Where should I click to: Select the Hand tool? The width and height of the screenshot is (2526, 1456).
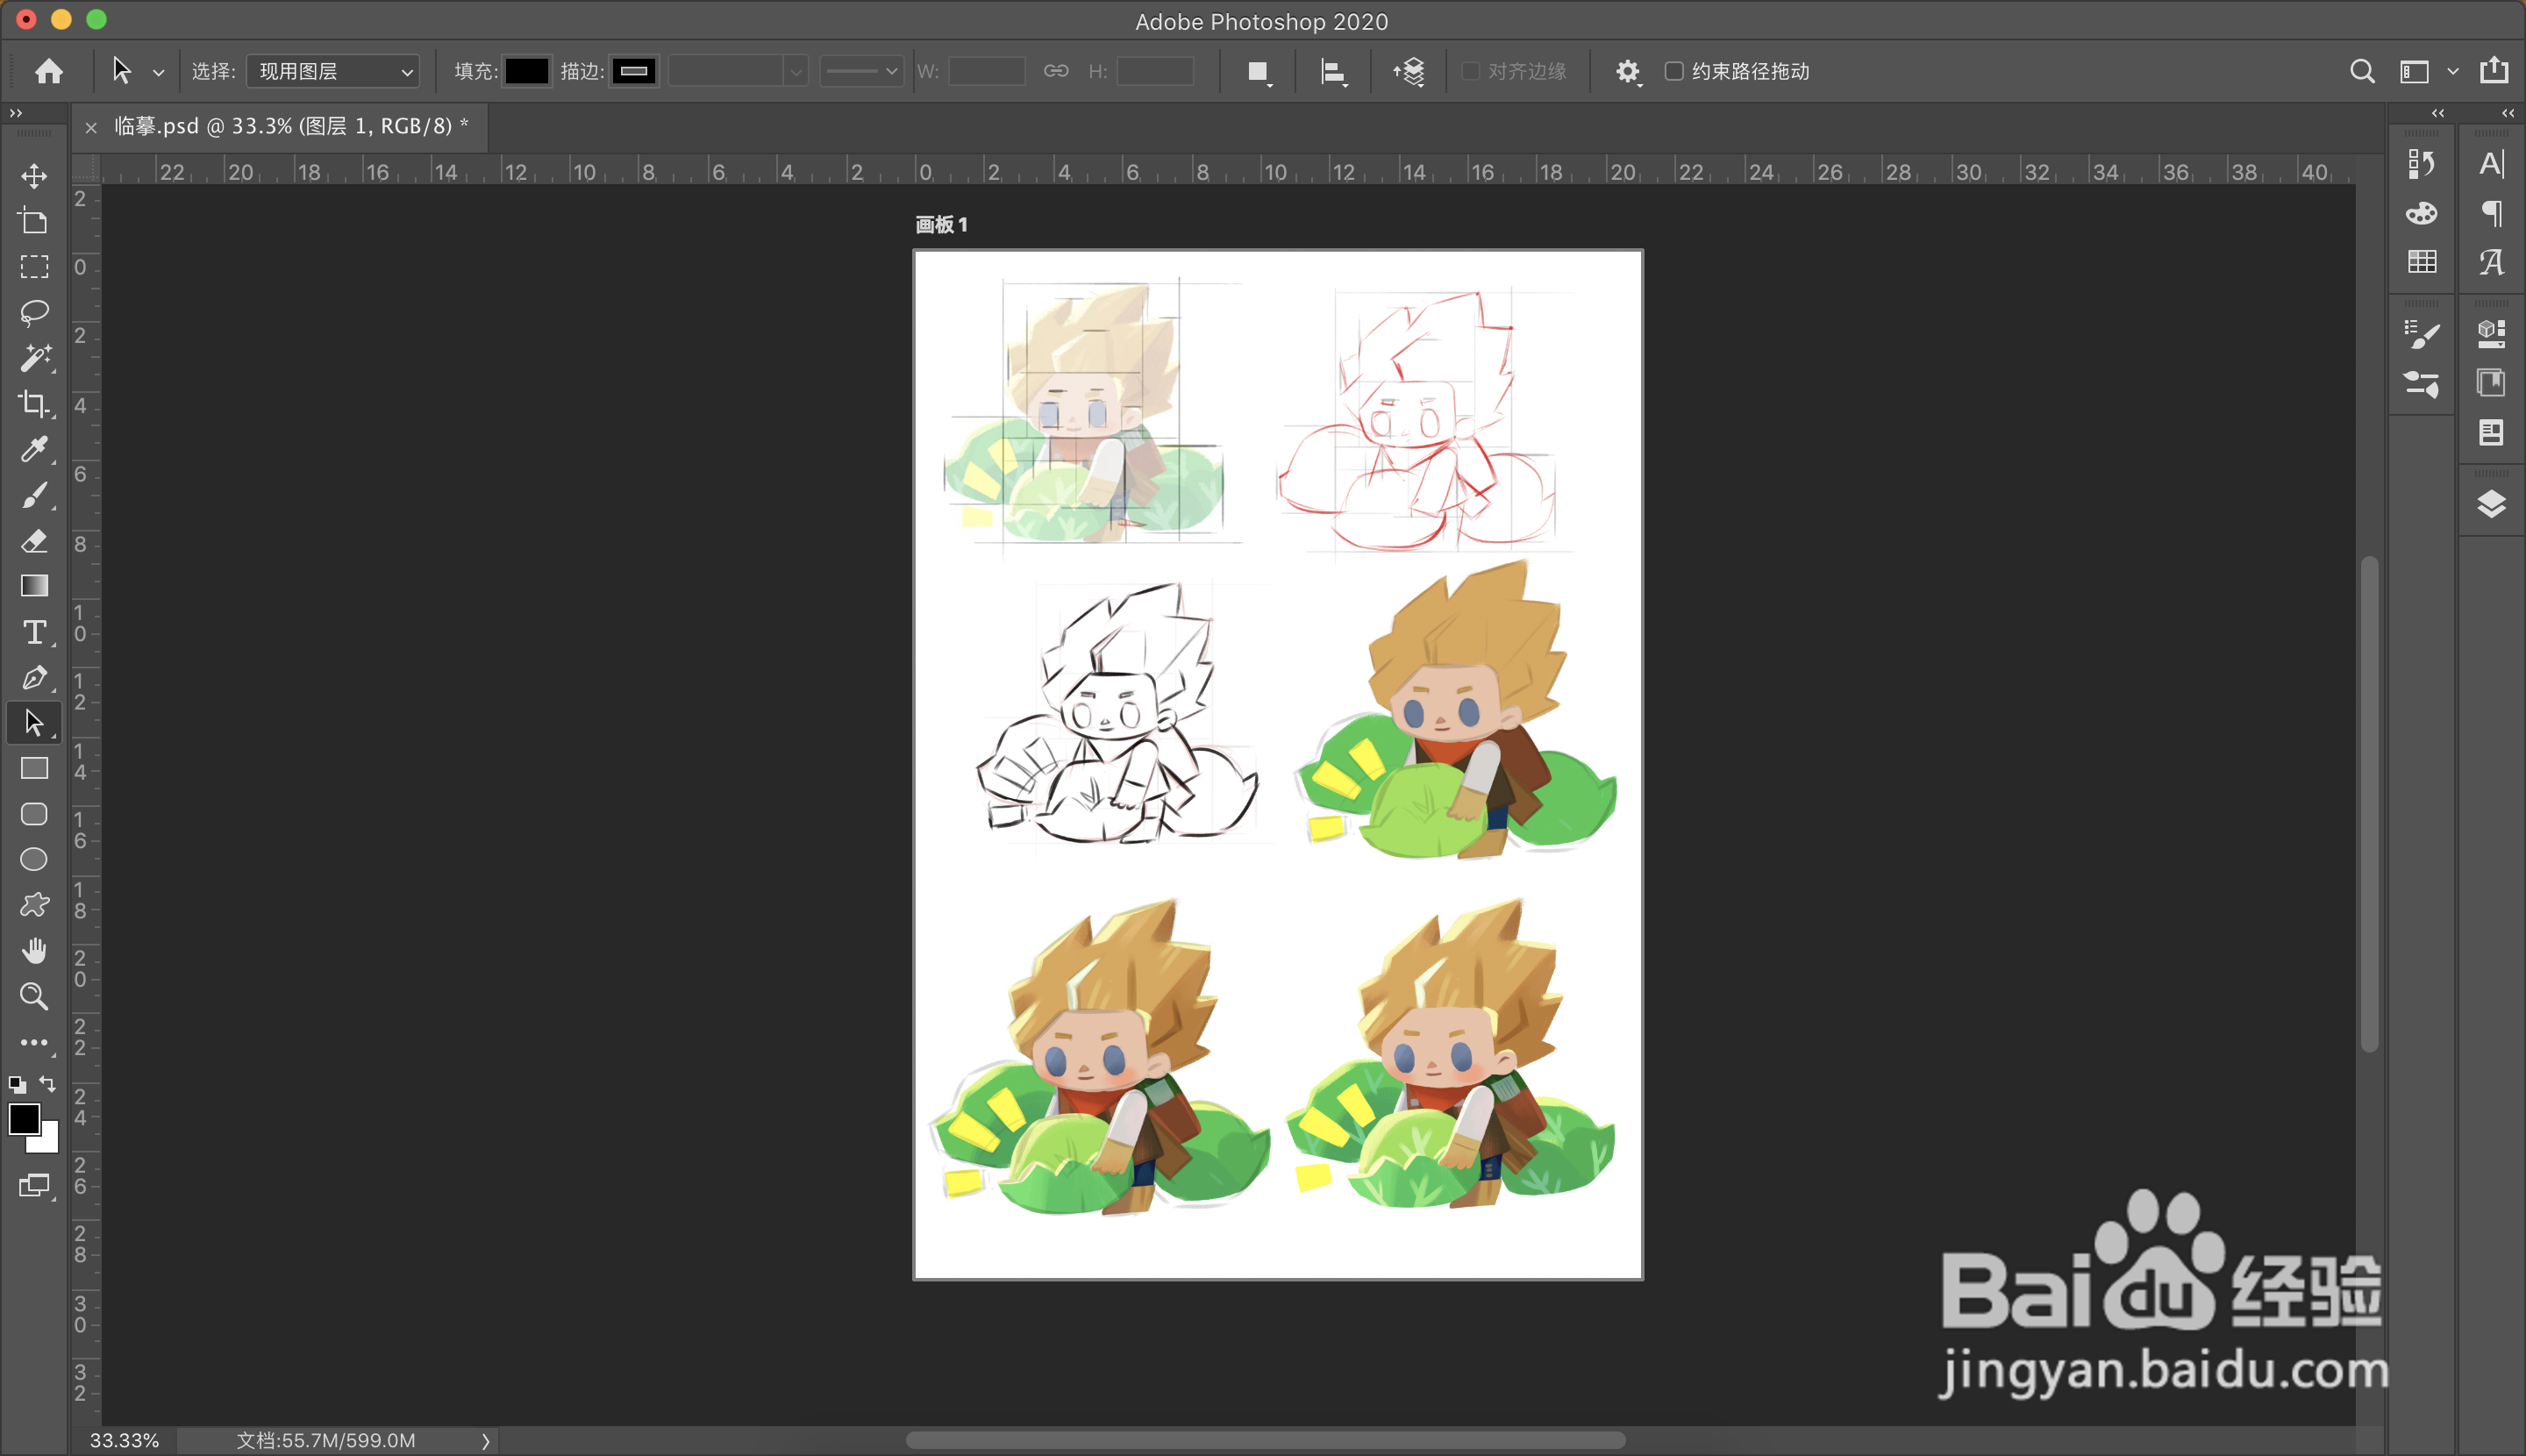[34, 951]
